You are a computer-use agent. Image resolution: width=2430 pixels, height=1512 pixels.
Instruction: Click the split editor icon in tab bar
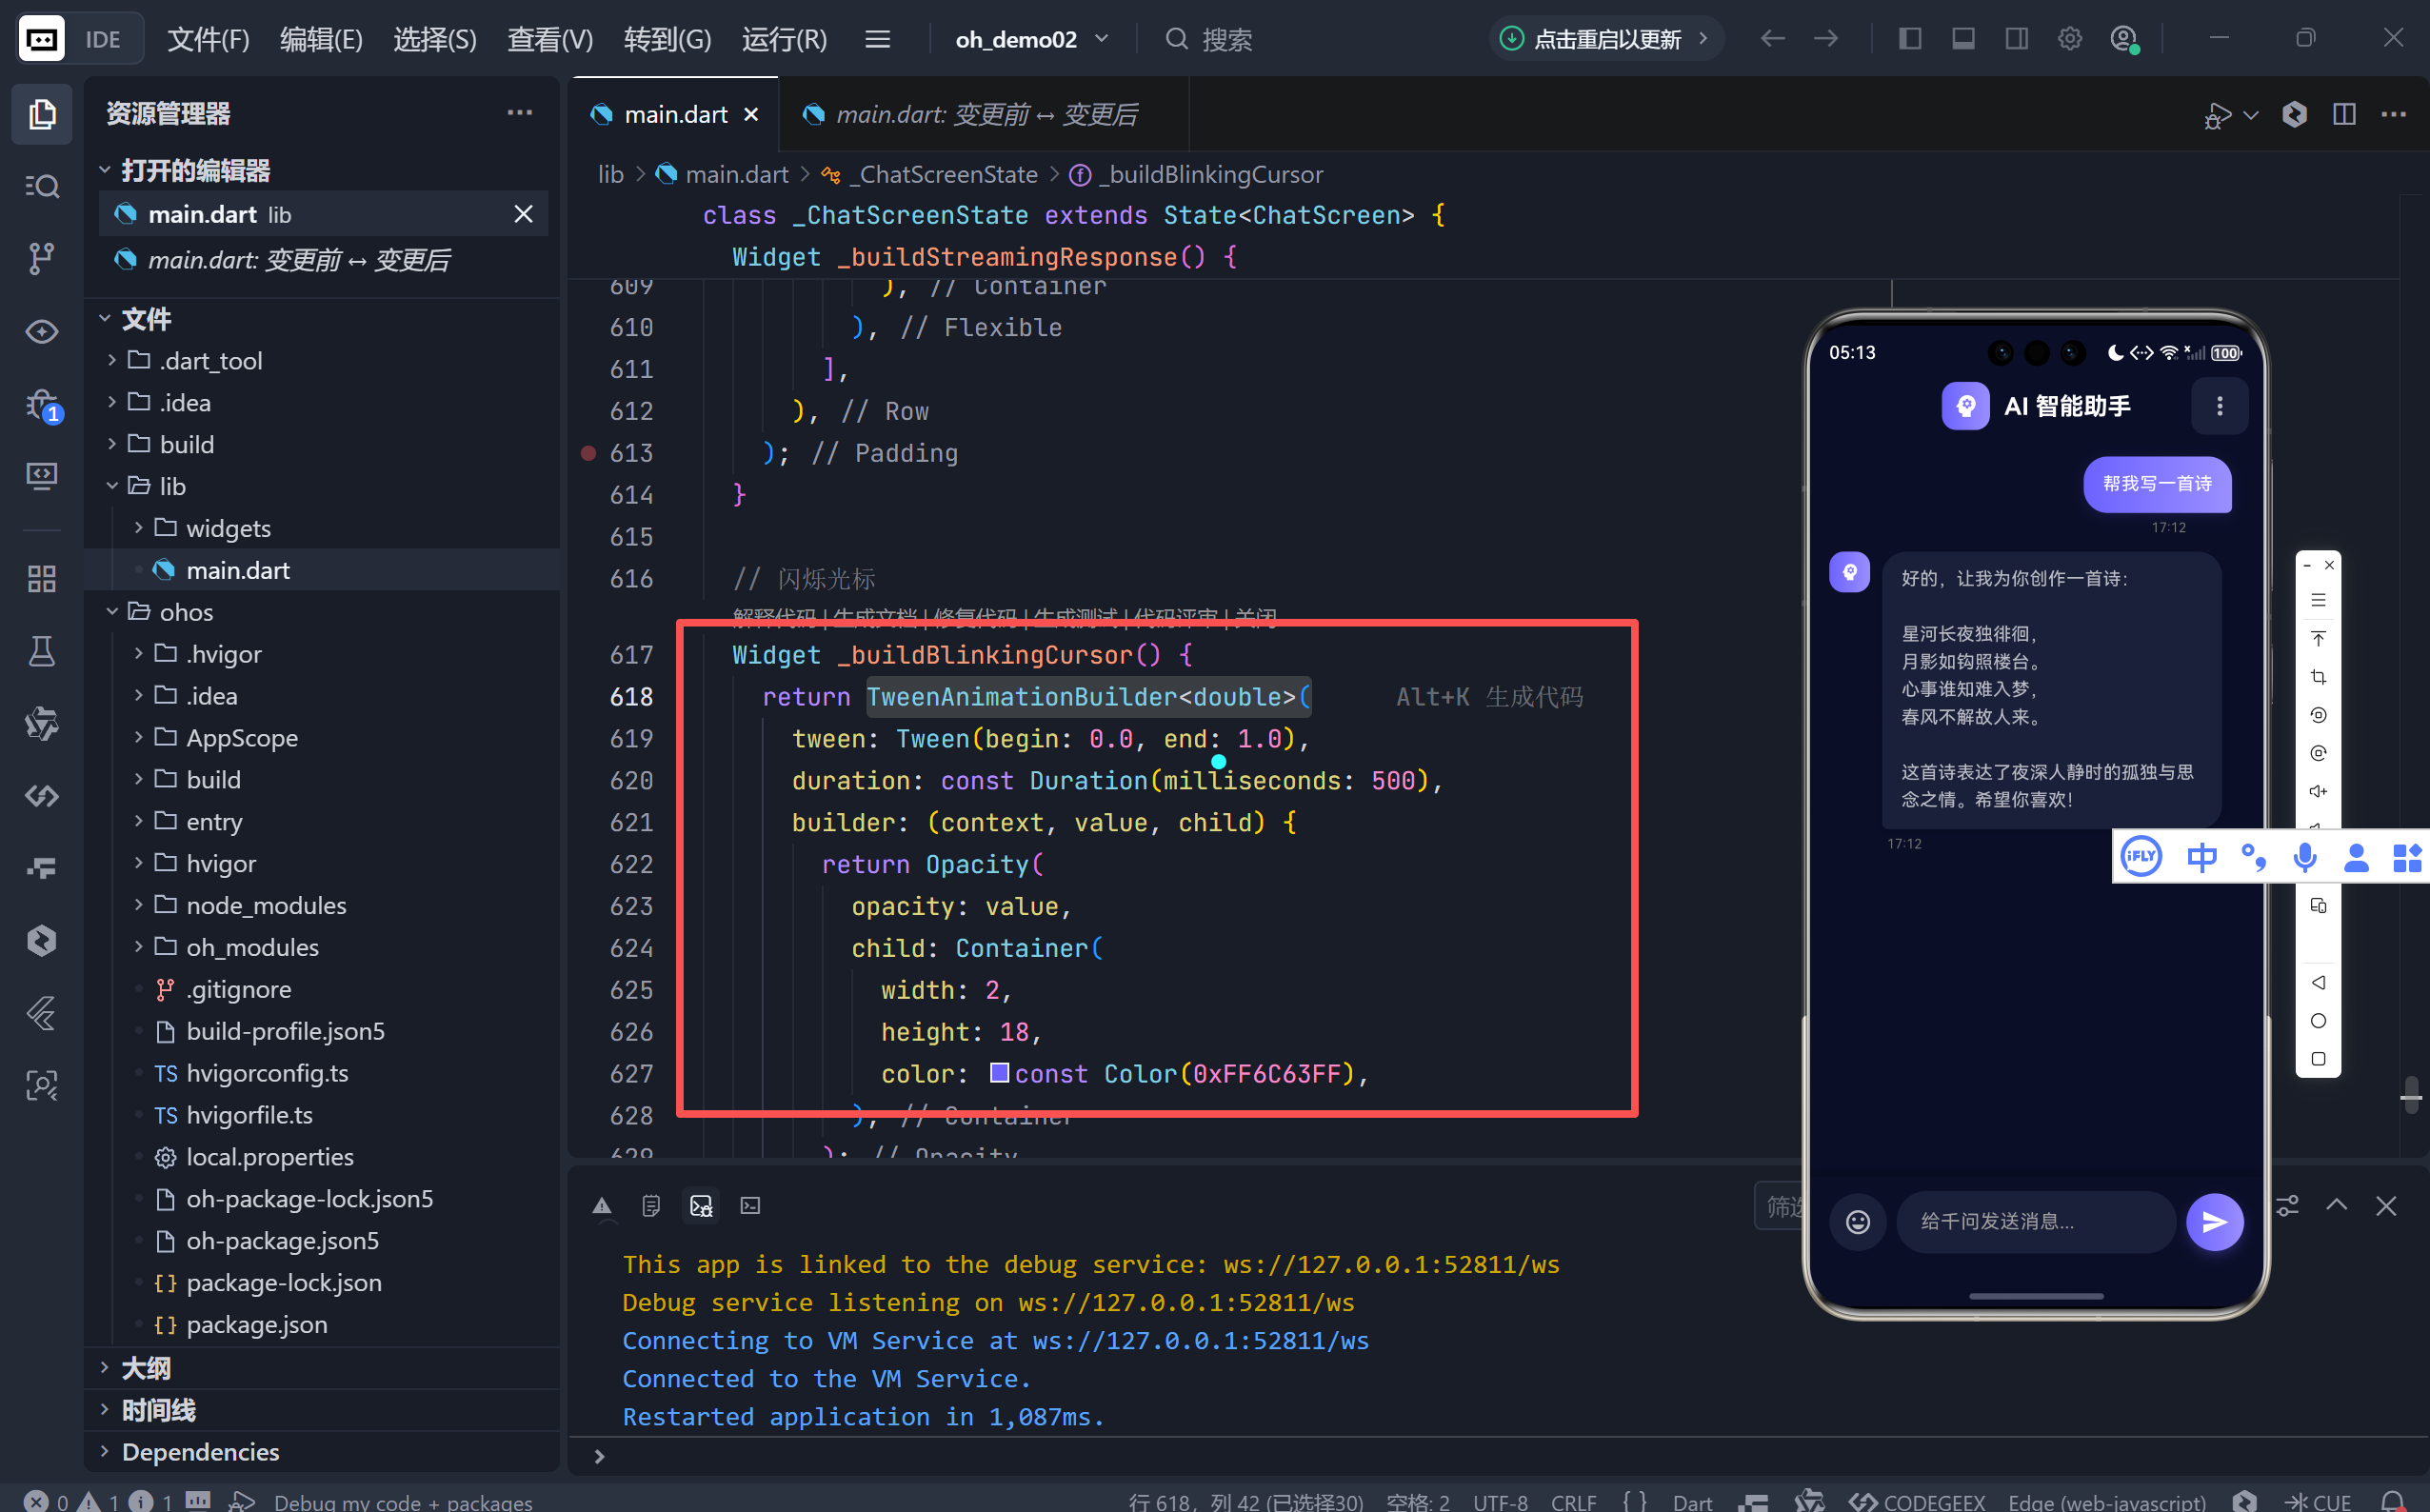click(x=2344, y=114)
